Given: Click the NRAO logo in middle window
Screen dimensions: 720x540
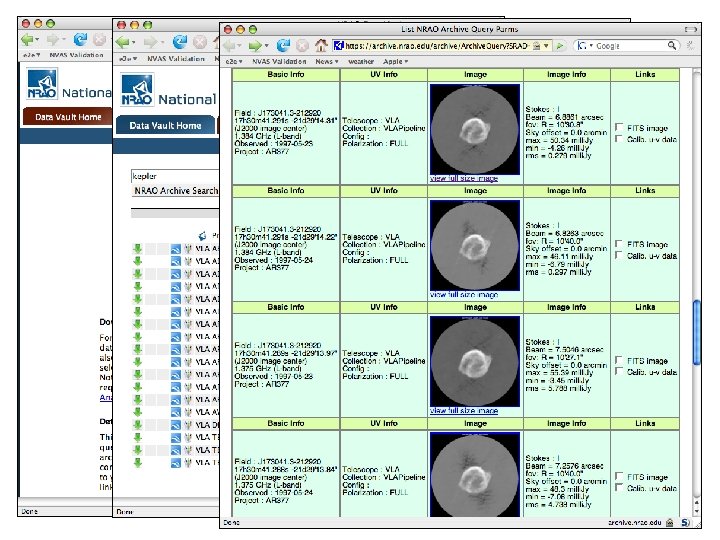Looking at the screenshot, I should click(x=137, y=90).
